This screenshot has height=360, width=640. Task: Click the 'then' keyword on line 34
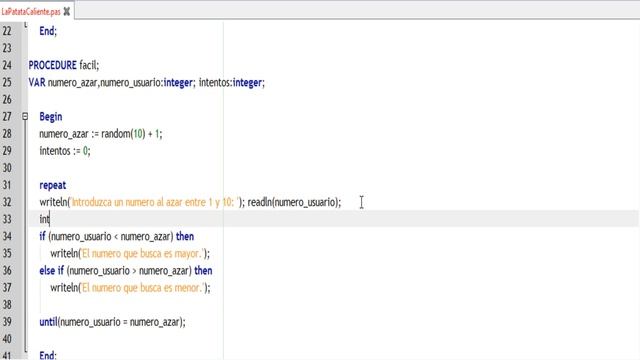[185, 237]
